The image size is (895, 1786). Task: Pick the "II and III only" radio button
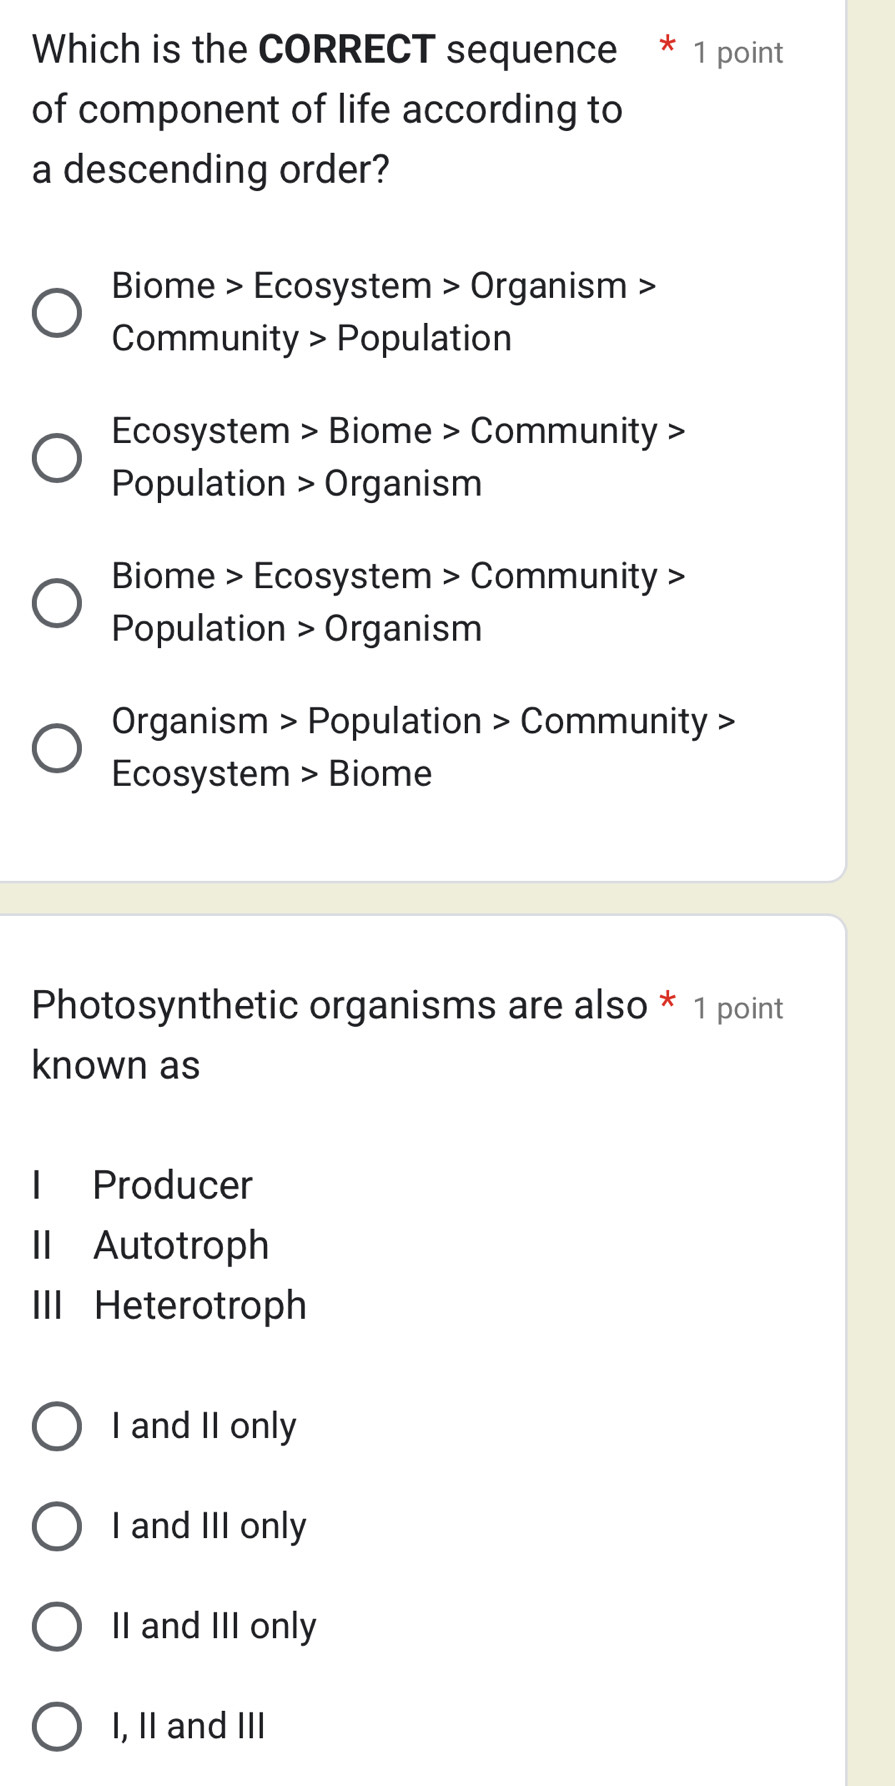pyautogui.click(x=57, y=1626)
